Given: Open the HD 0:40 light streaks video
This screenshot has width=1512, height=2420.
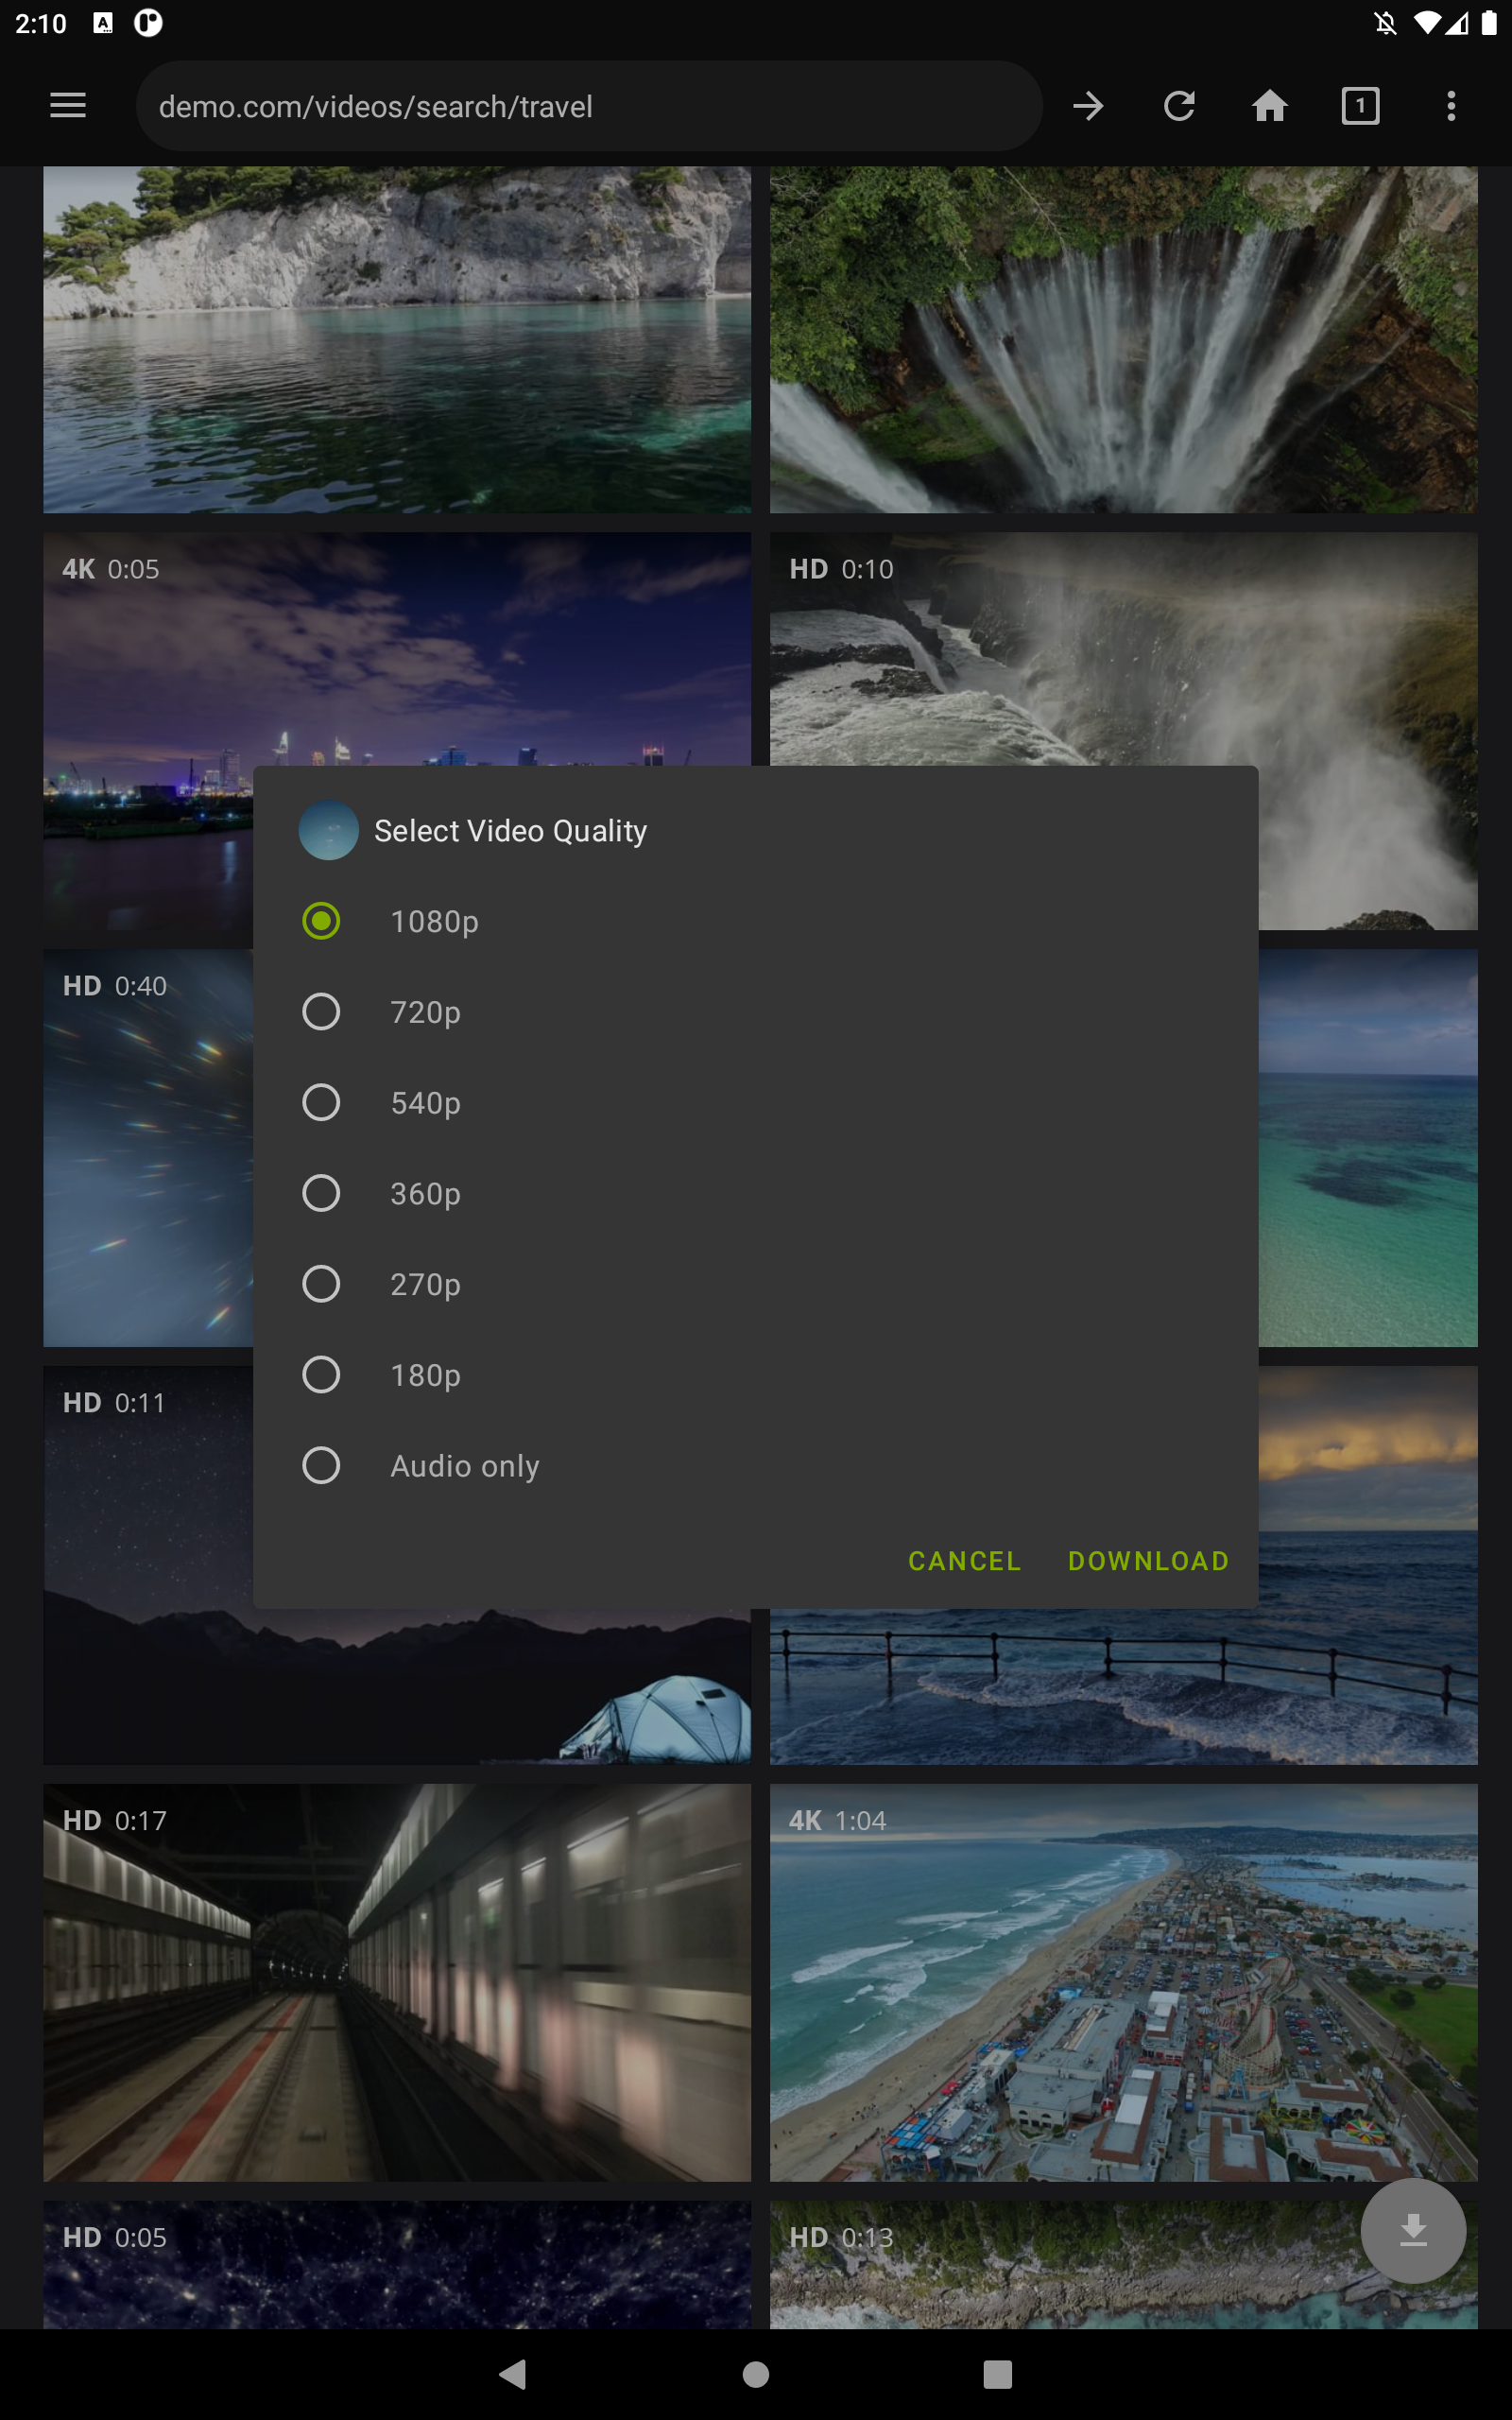Looking at the screenshot, I should click(x=148, y=1147).
